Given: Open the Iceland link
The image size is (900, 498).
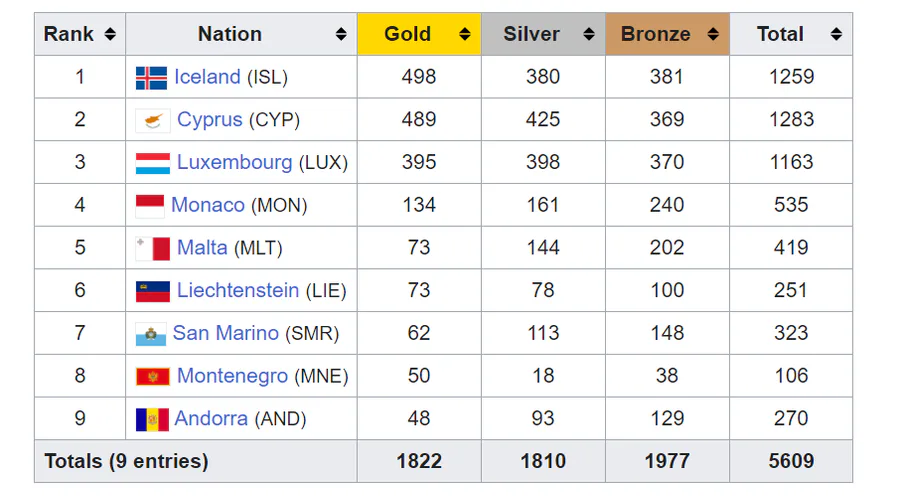Looking at the screenshot, I should 207,77.
